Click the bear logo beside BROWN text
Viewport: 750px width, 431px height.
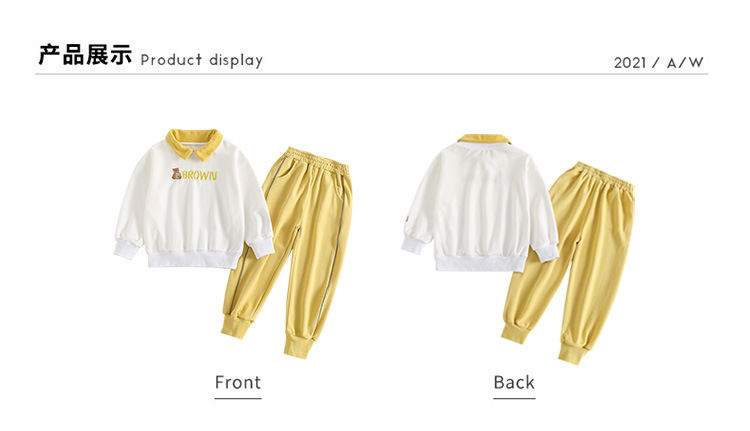(176, 174)
